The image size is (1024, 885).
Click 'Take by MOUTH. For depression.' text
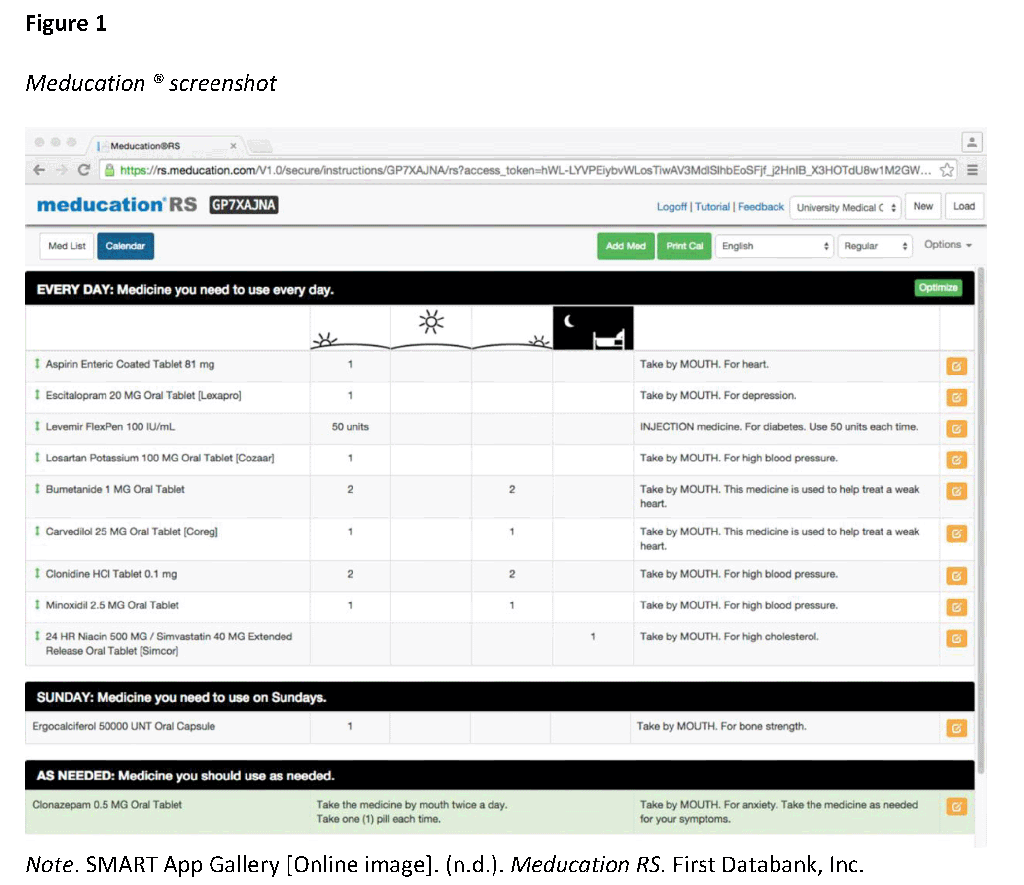[x=718, y=396]
